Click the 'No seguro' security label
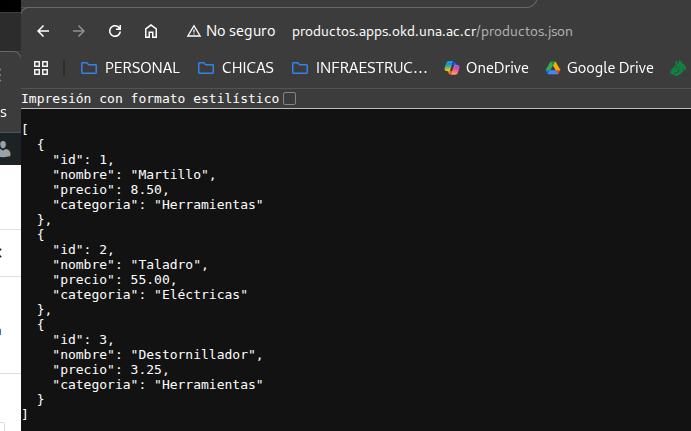691x431 pixels. tap(240, 31)
